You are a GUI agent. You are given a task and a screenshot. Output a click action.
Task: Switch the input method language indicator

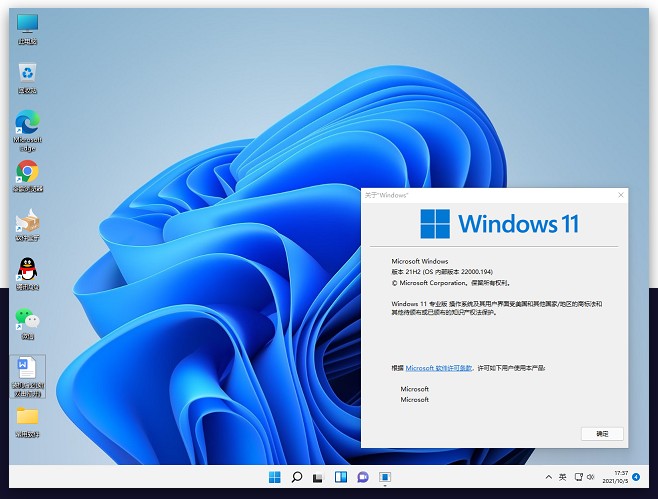(563, 478)
